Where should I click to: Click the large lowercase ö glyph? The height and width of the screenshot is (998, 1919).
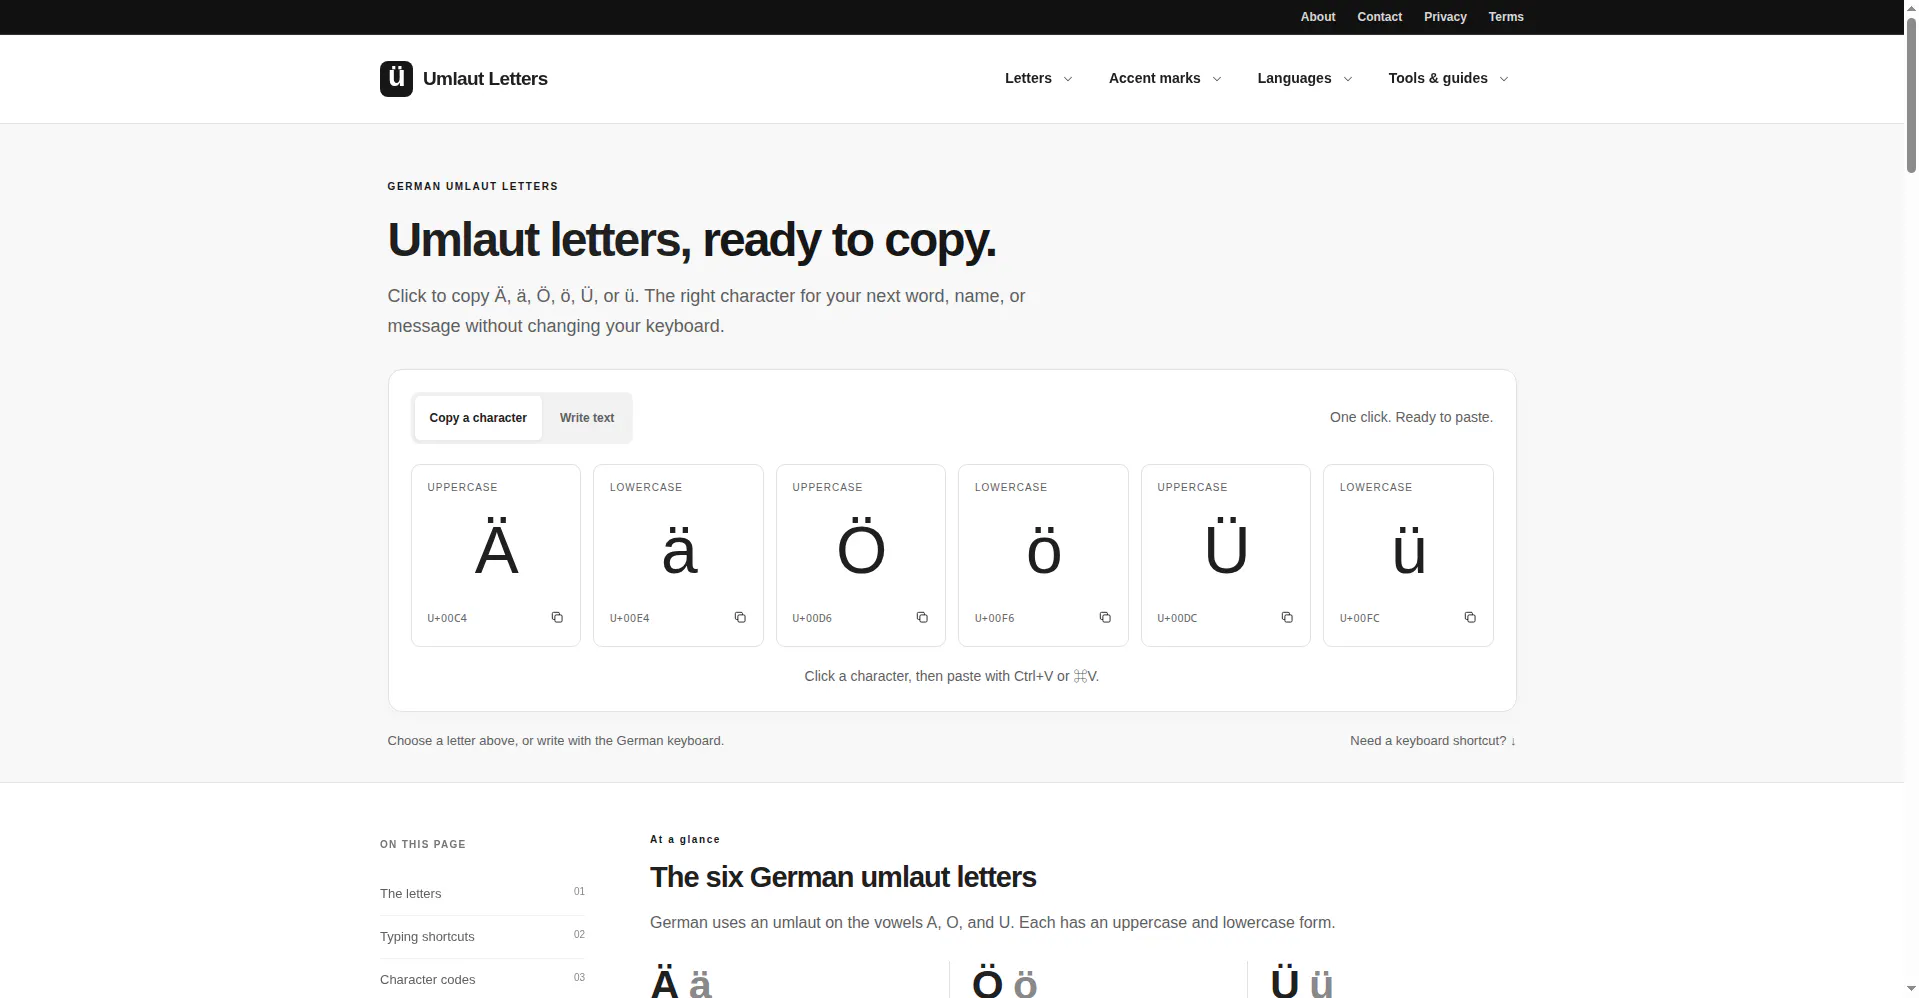click(1044, 552)
